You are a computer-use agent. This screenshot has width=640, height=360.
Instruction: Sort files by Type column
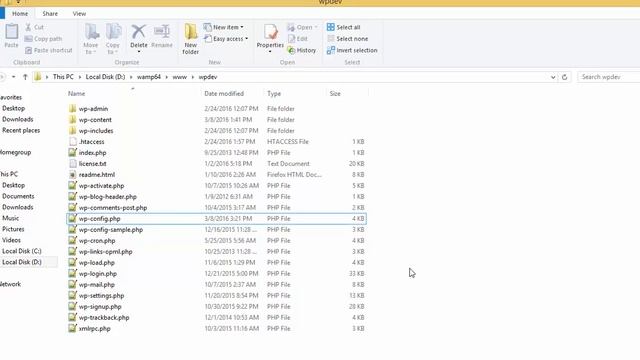click(x=274, y=93)
